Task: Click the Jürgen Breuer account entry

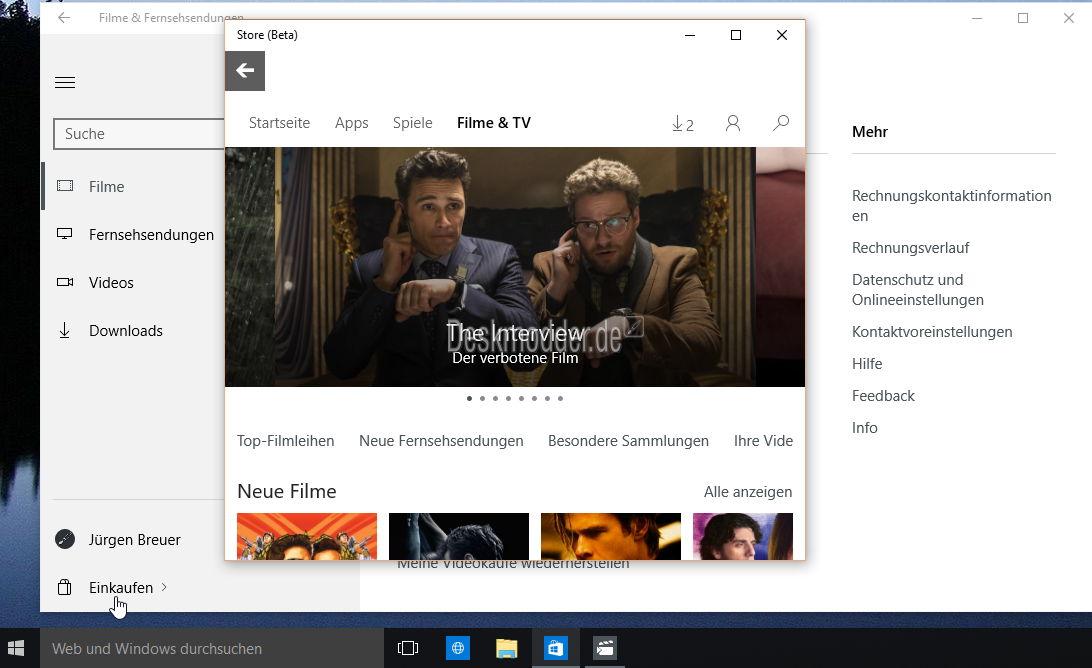Action: coord(134,540)
